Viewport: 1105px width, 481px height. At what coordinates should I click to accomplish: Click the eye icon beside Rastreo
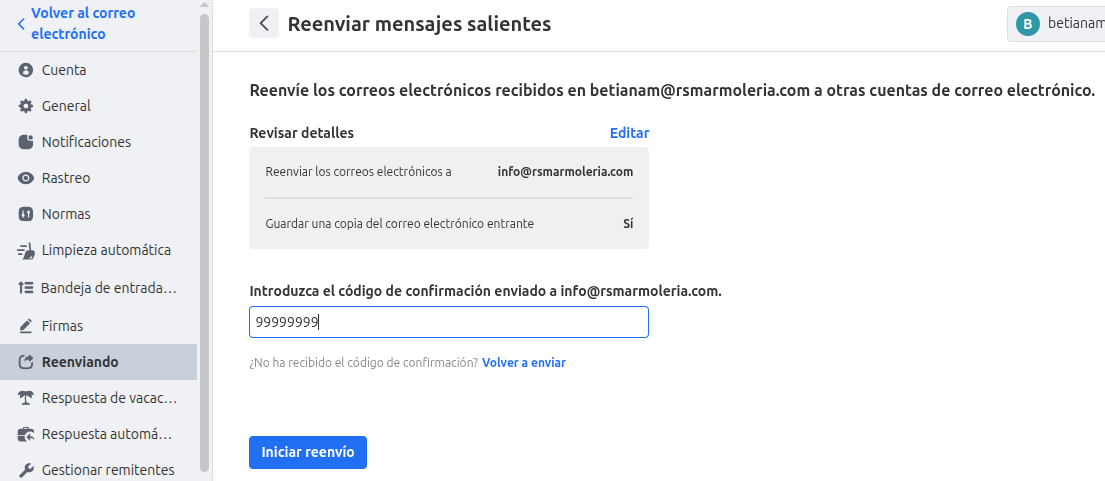click(27, 178)
